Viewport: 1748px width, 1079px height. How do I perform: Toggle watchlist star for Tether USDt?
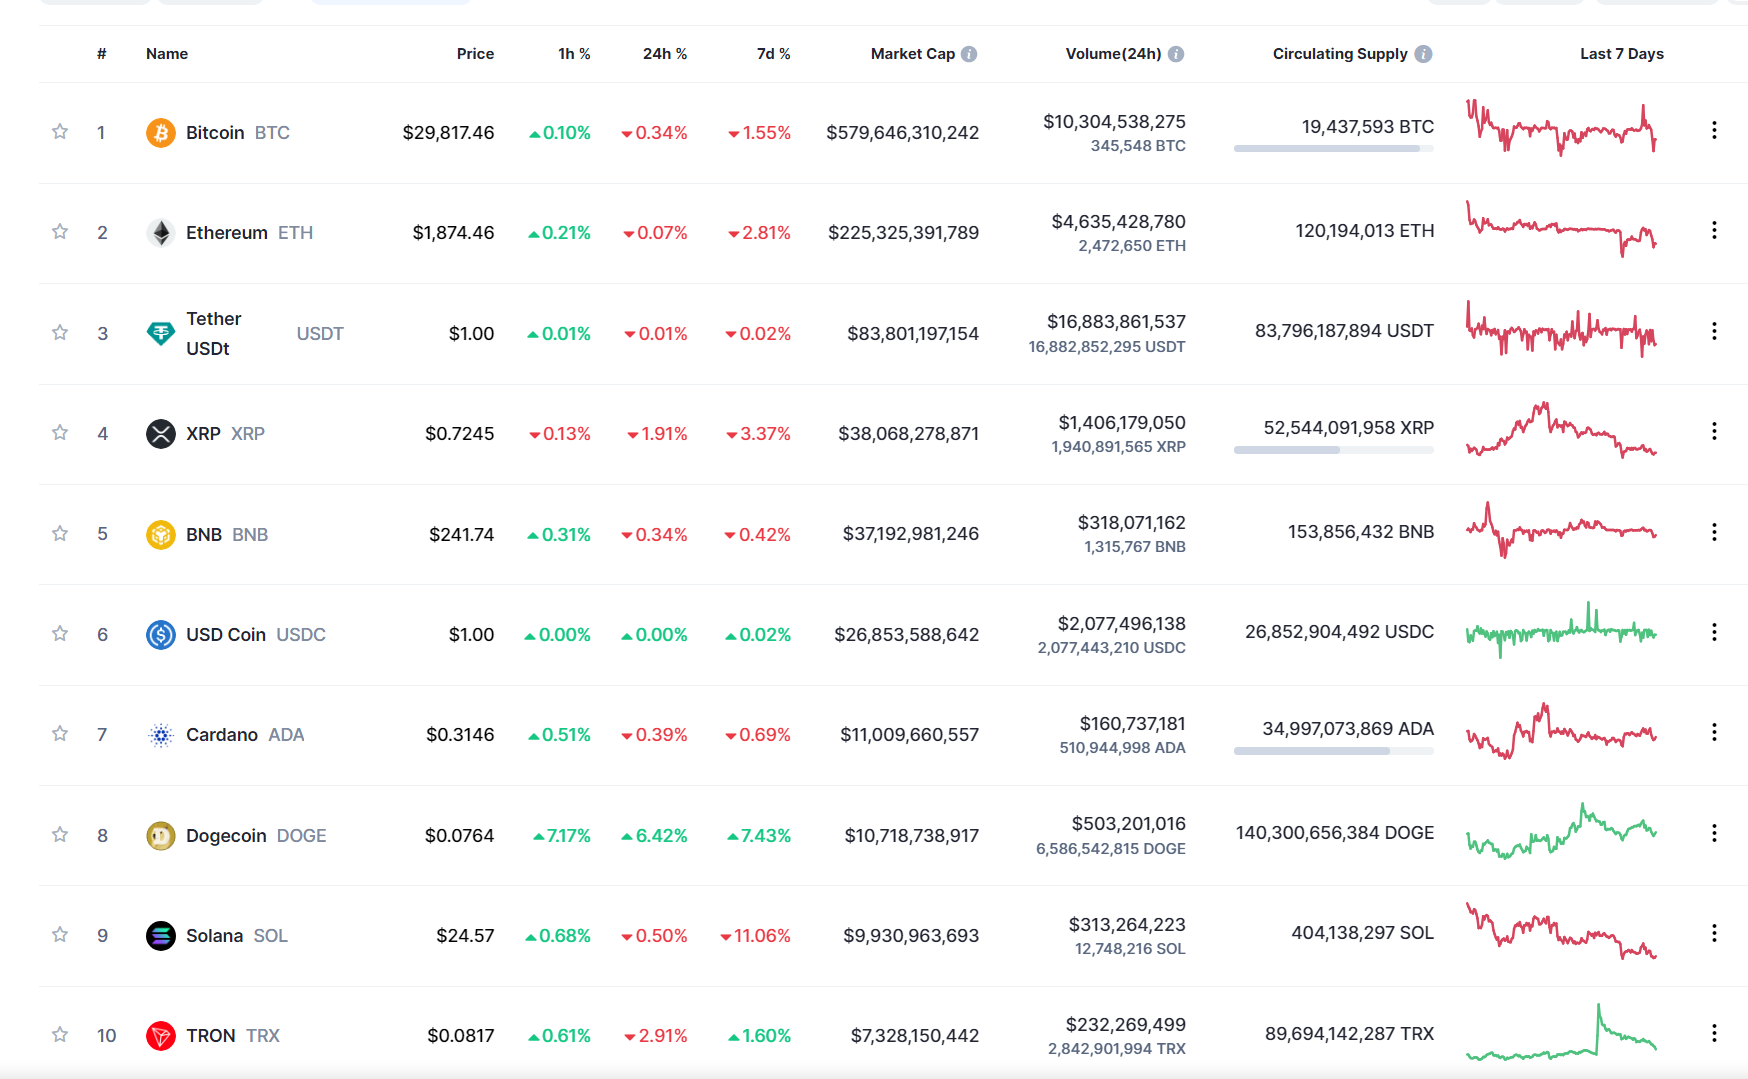(x=60, y=333)
